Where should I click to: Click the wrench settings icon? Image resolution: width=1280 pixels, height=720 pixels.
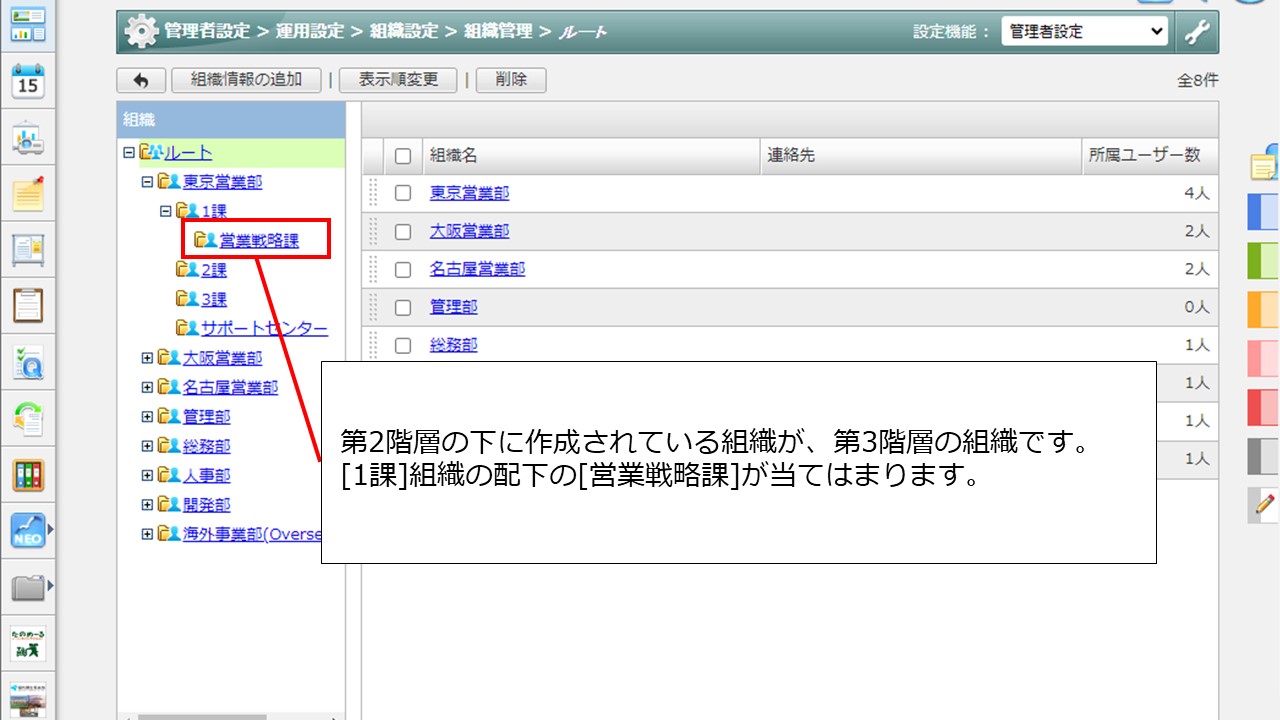(1197, 32)
